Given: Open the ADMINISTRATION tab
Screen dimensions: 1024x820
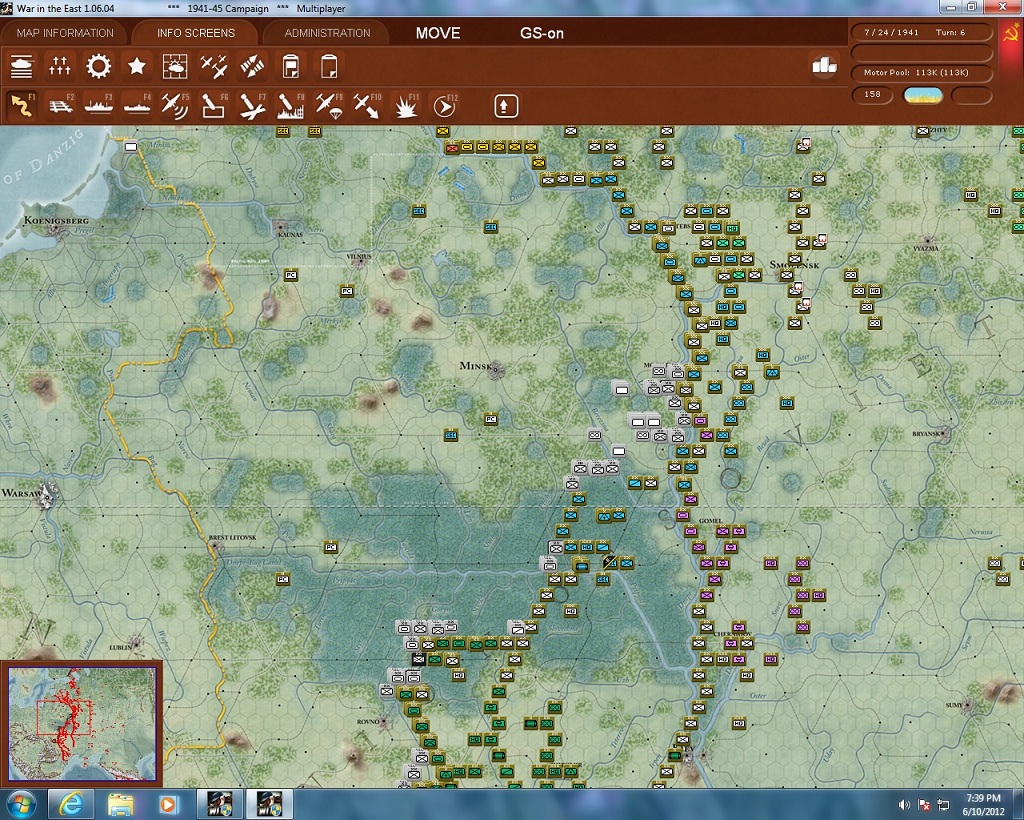Looking at the screenshot, I should pos(327,33).
